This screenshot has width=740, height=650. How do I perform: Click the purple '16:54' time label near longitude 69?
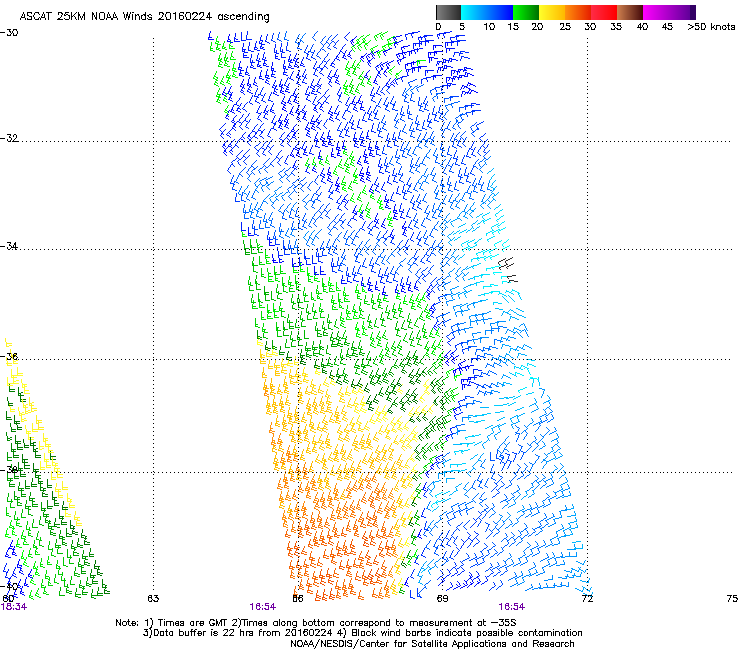coord(512,607)
